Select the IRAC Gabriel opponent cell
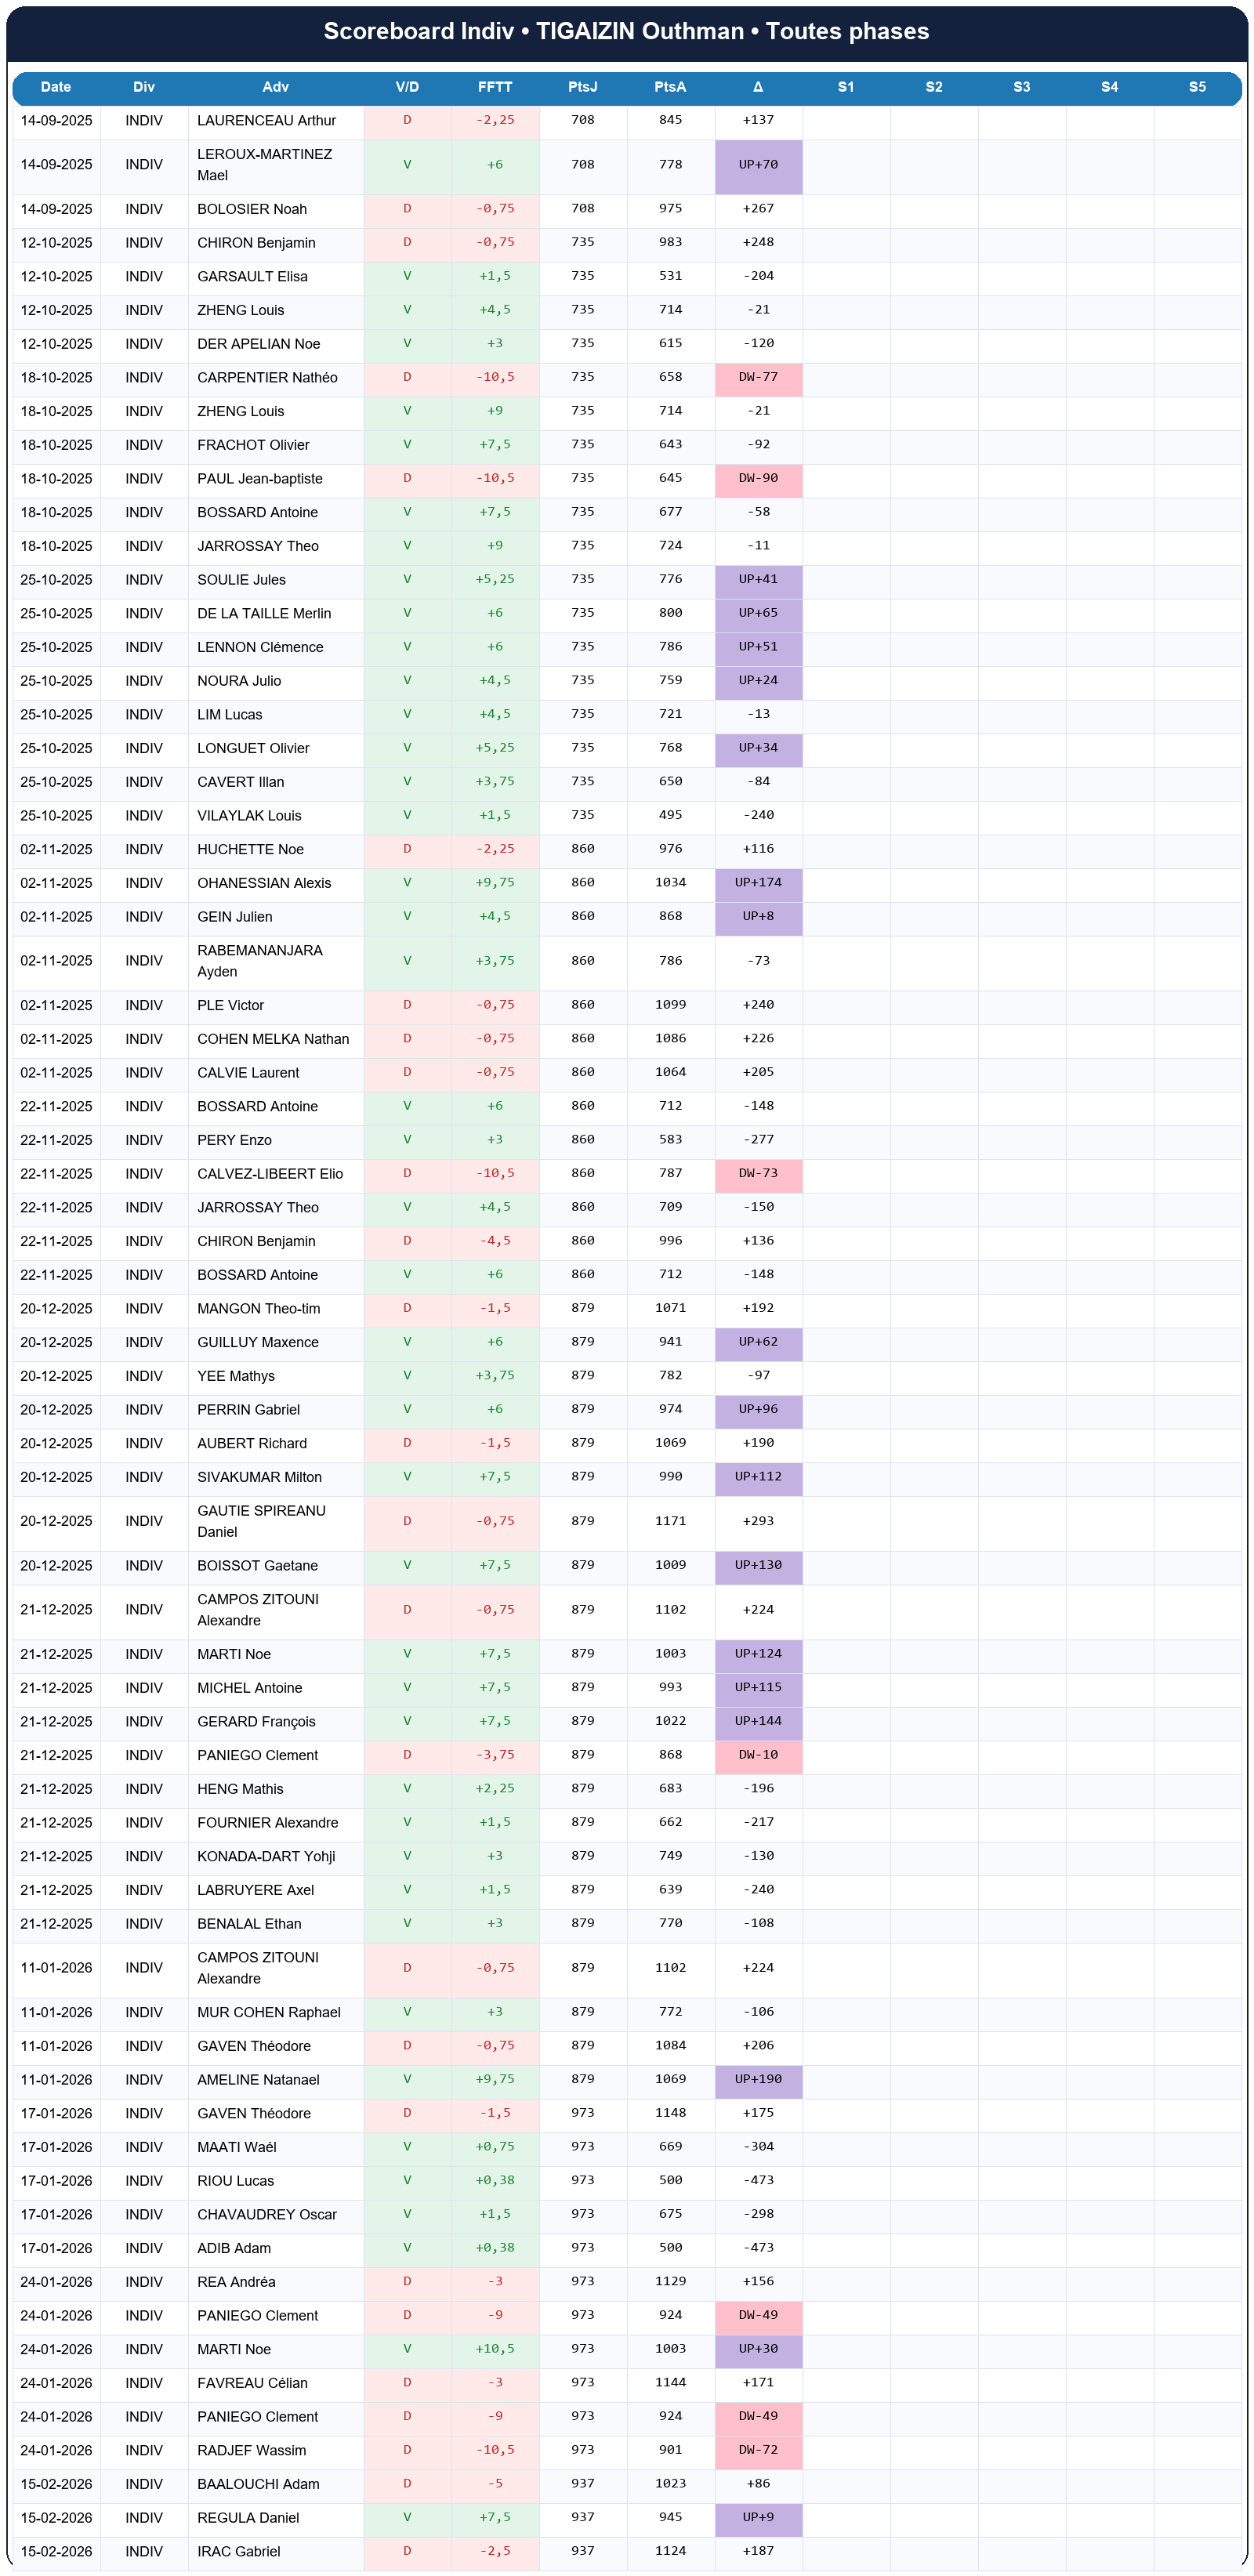This screenshot has width=1254, height=2576. [238, 2551]
